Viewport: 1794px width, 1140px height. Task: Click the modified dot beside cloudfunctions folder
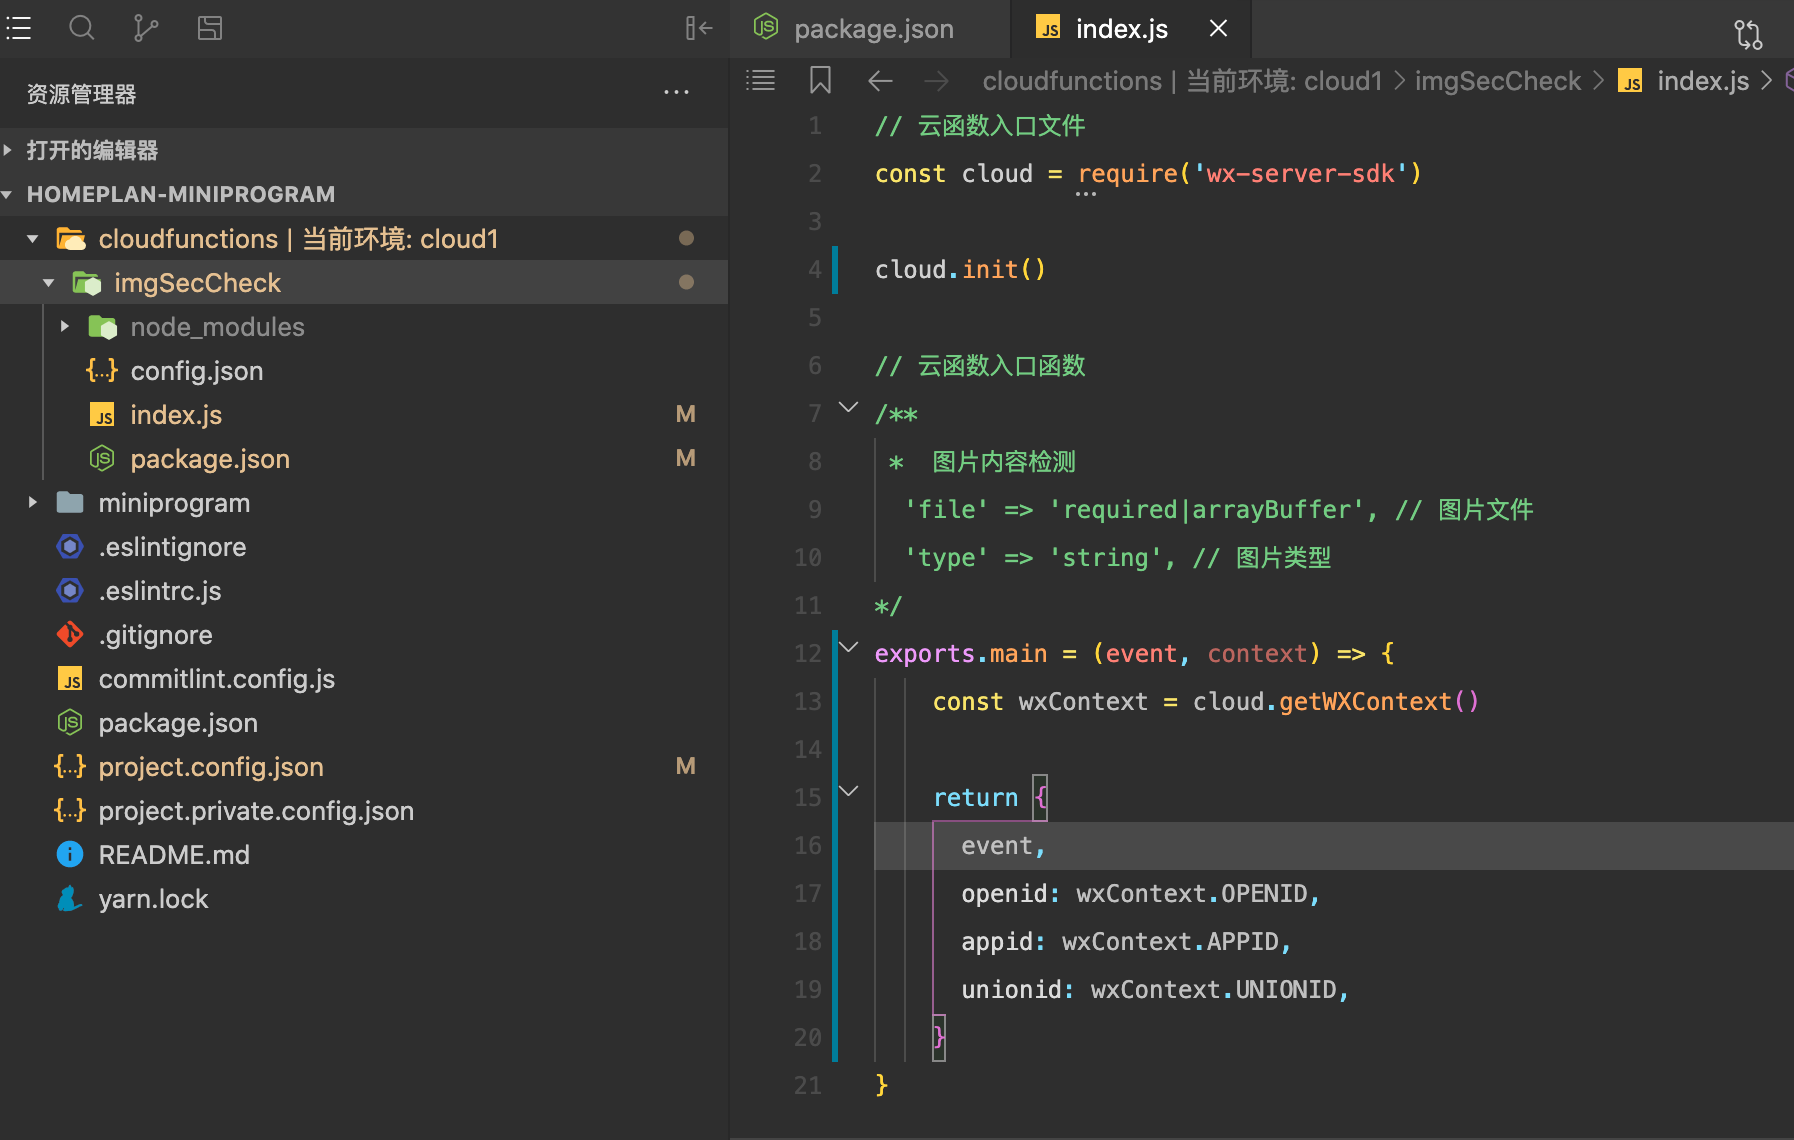click(x=686, y=238)
